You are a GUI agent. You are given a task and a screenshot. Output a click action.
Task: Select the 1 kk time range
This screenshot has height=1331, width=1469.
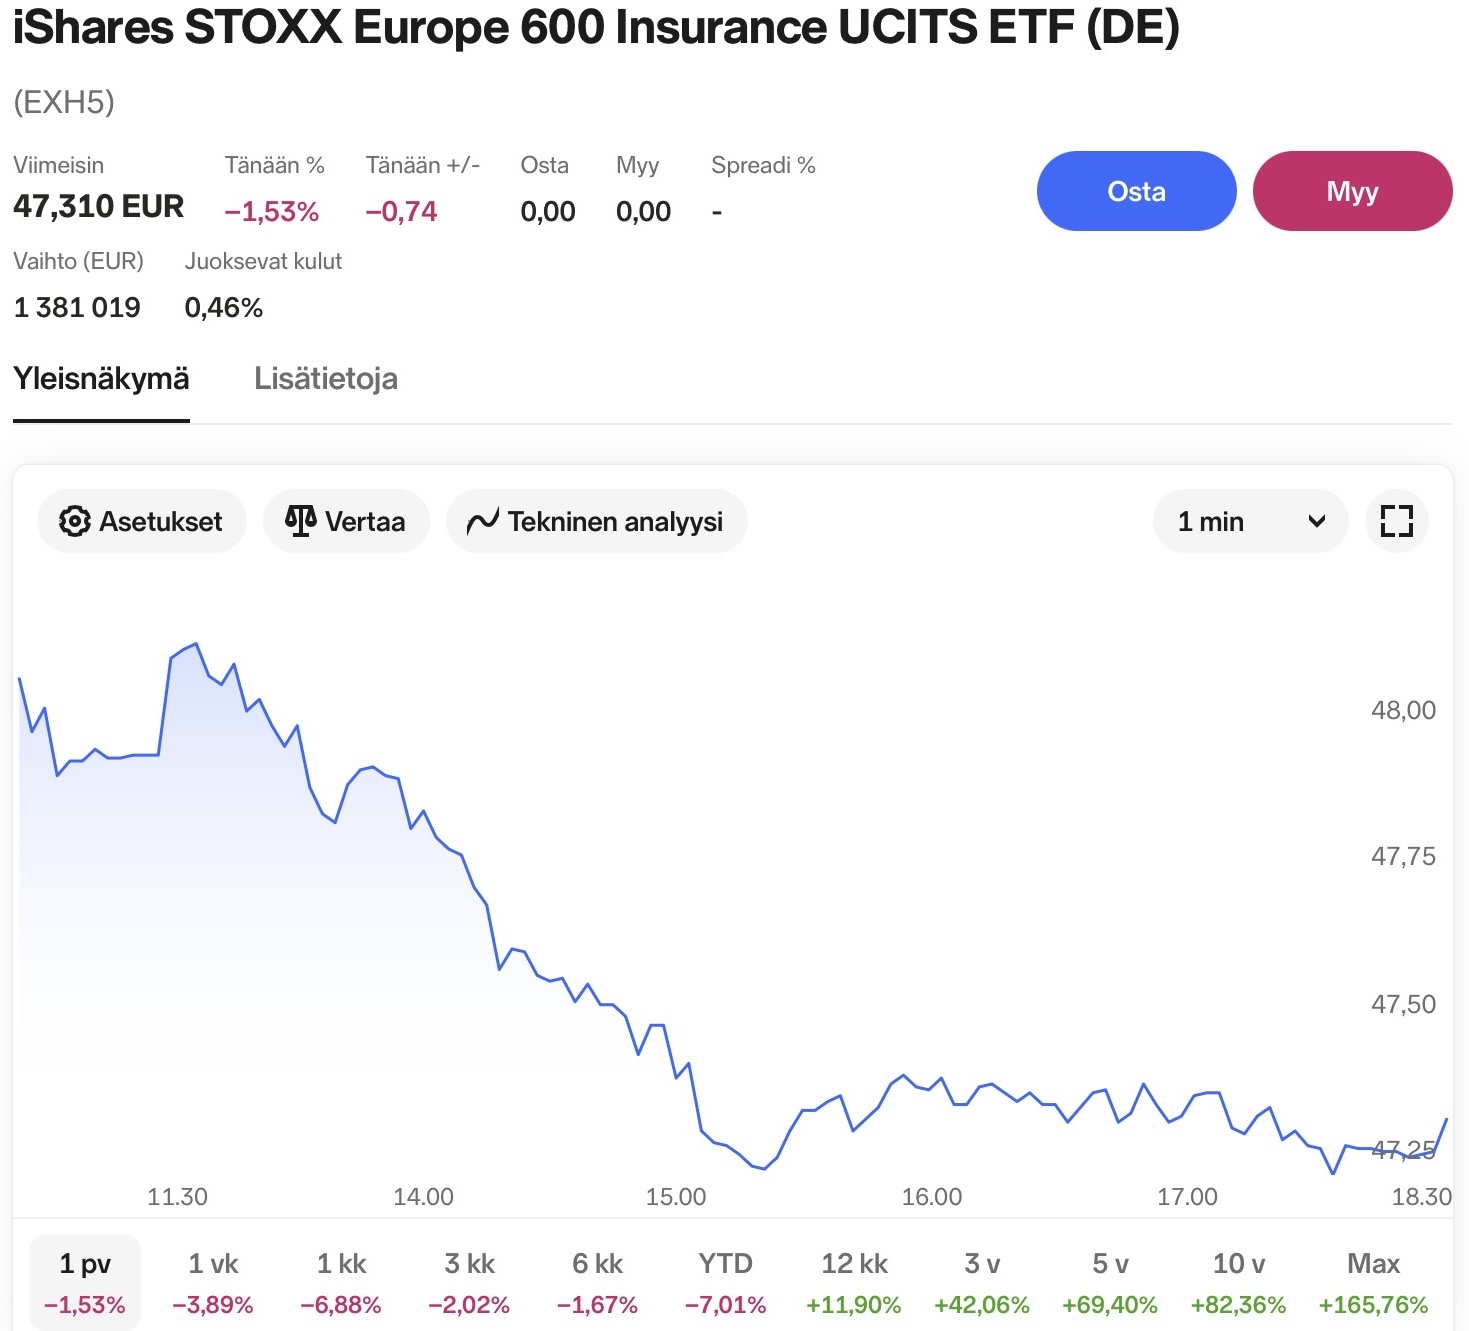coord(341,1283)
